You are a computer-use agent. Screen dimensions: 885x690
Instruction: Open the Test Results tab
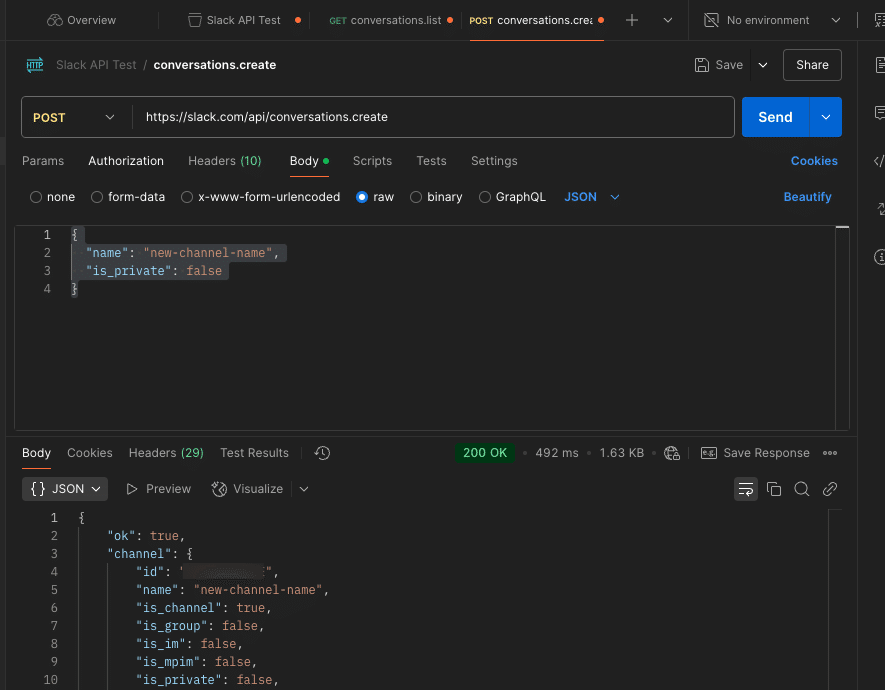point(254,453)
